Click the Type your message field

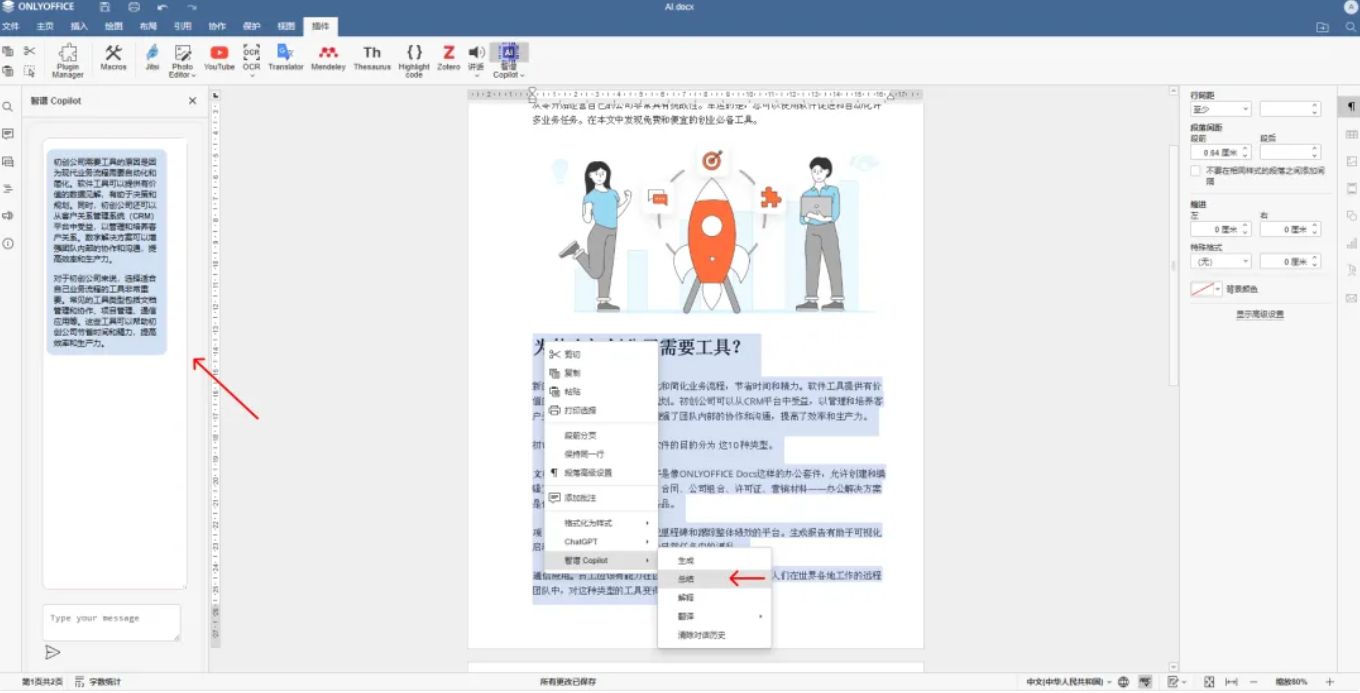pyautogui.click(x=111, y=622)
